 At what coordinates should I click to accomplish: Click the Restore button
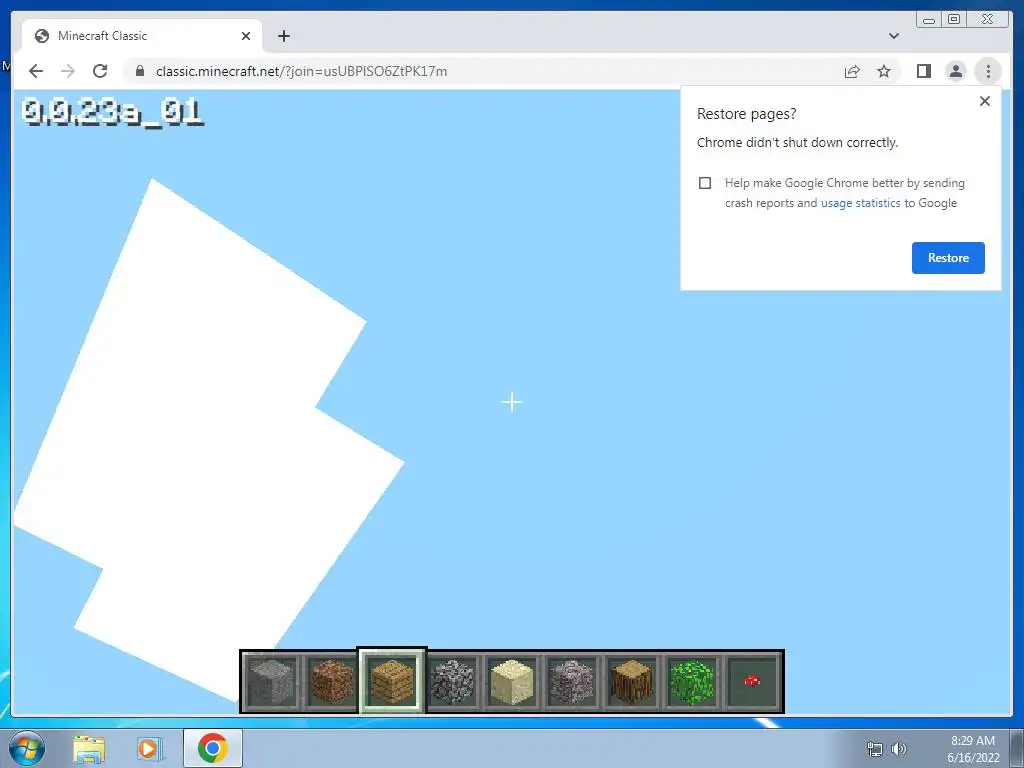948,258
